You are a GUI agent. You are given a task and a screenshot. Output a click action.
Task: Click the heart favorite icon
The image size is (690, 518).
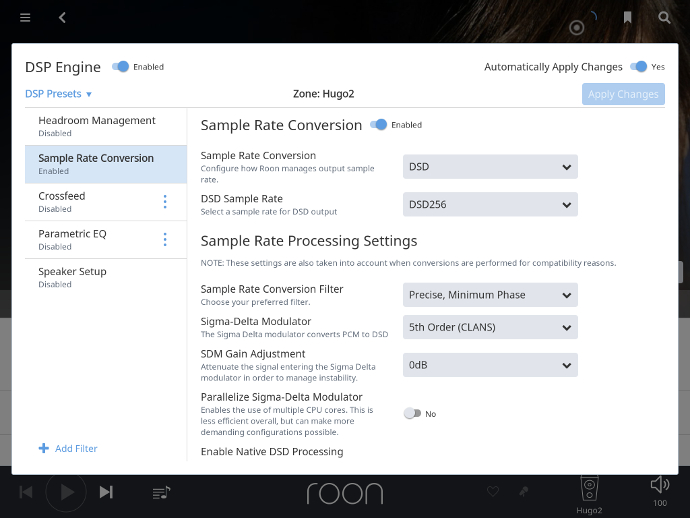(x=493, y=491)
